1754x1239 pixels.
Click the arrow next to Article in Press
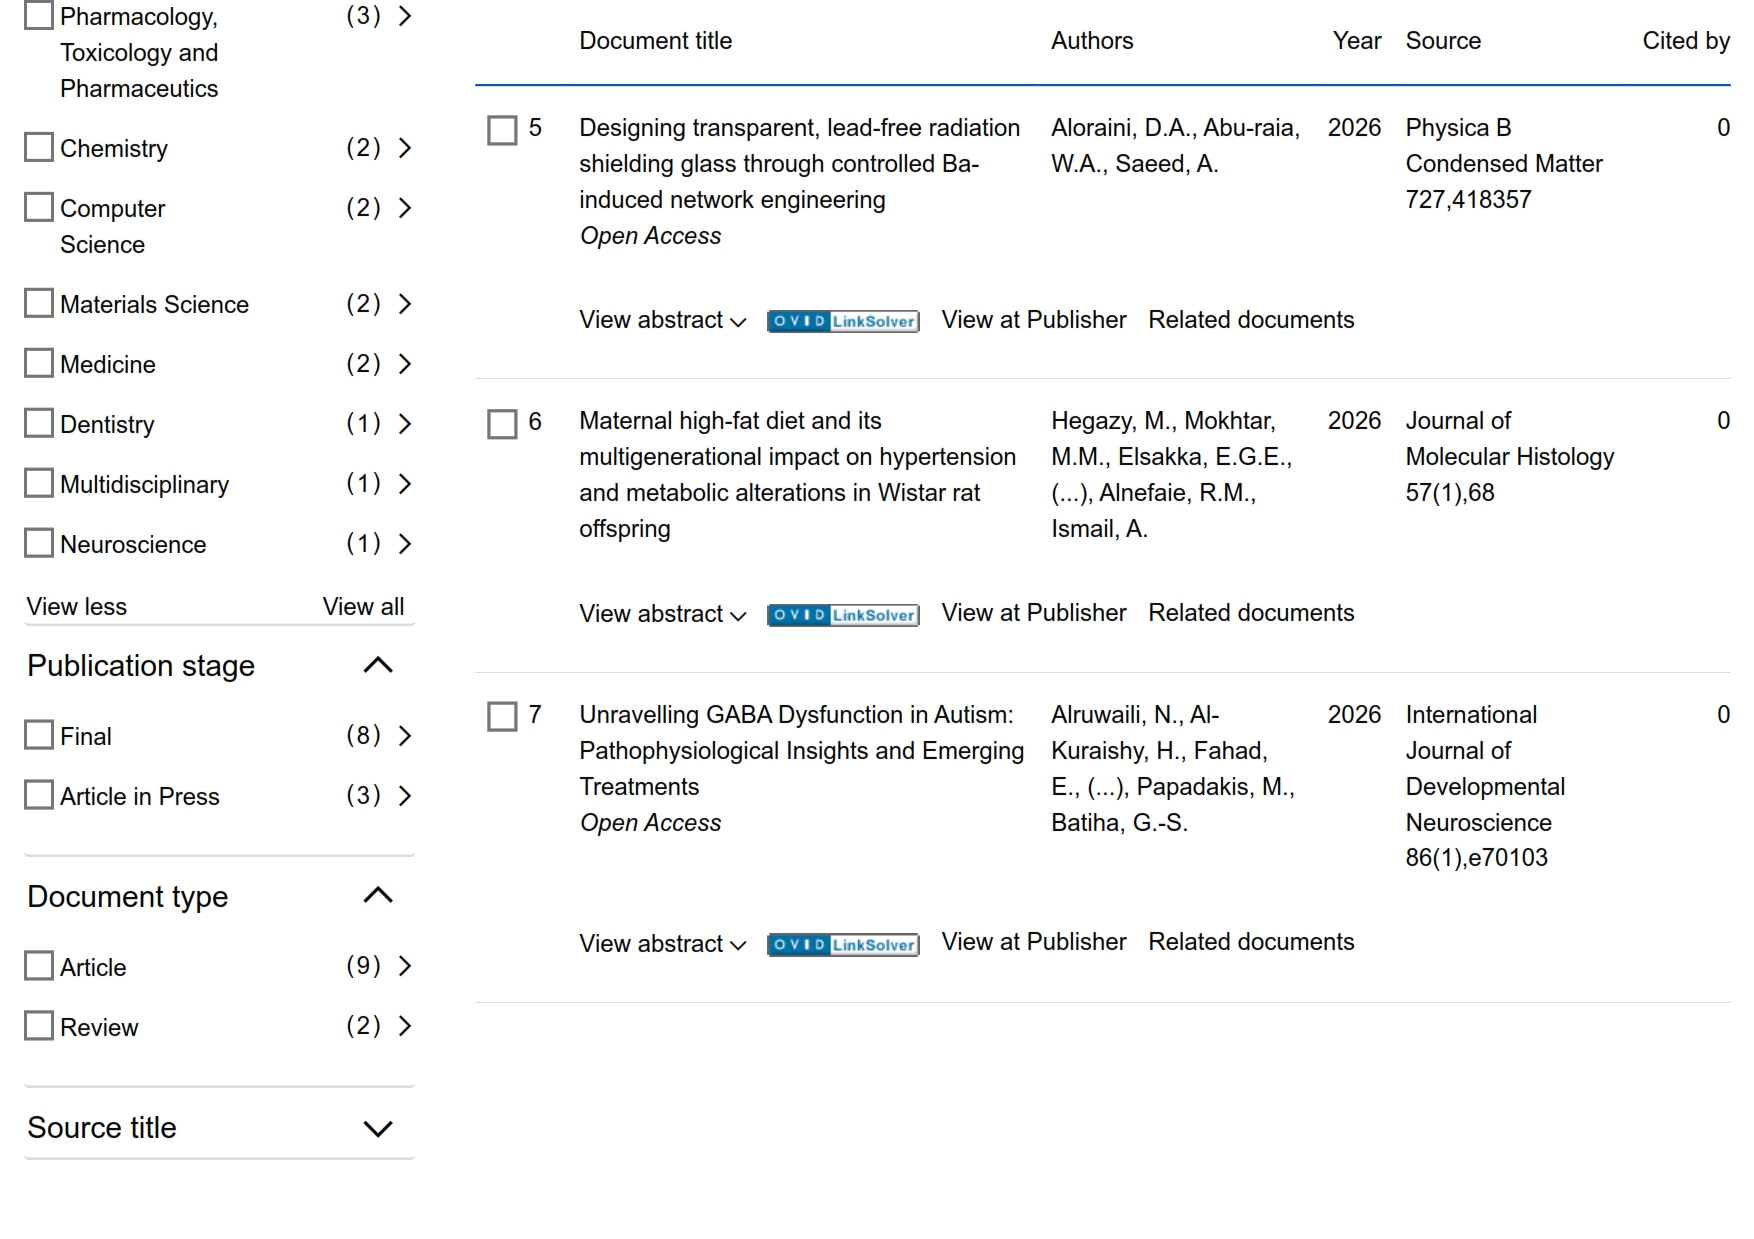pyautogui.click(x=405, y=796)
